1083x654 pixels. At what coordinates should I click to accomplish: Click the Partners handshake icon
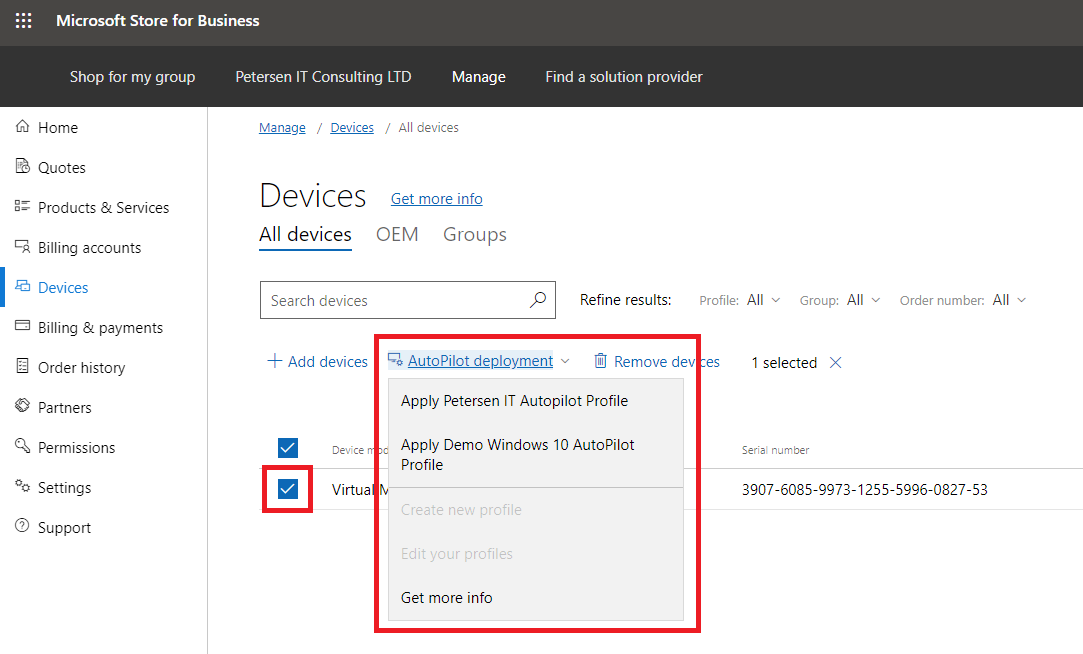[x=22, y=405]
